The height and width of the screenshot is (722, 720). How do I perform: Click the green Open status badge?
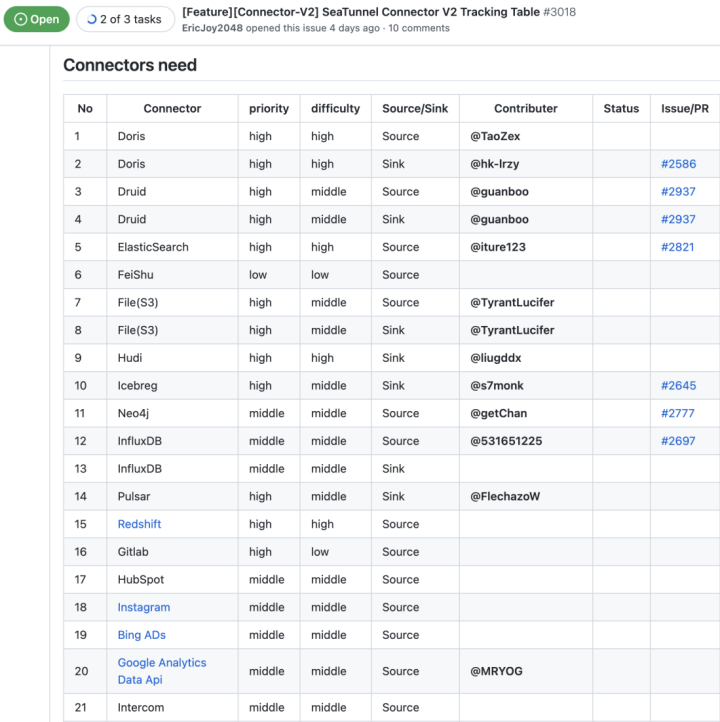pos(37,19)
